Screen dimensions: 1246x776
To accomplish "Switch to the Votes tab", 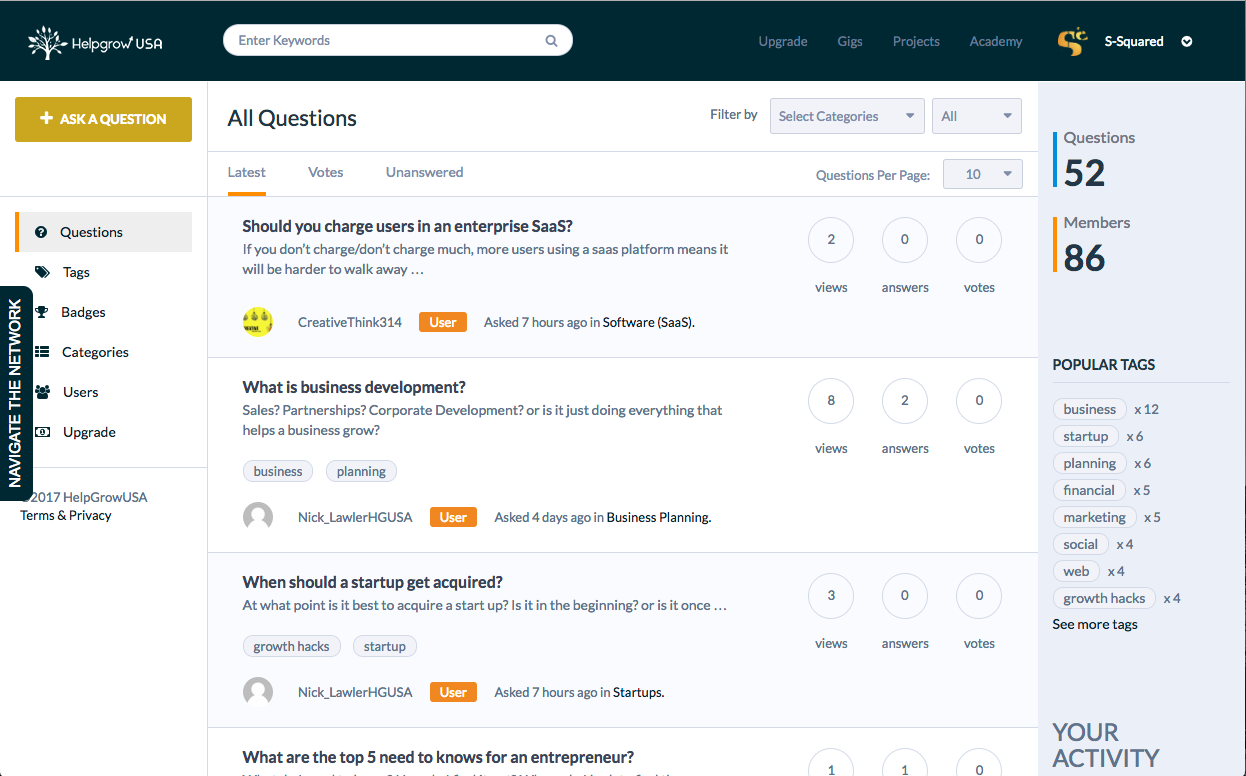I will [326, 172].
